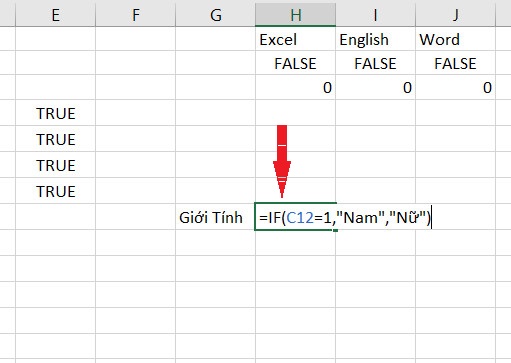Image resolution: width=511 pixels, height=363 pixels.
Task: Select the FALSE cell under Excel
Action: 296,63
